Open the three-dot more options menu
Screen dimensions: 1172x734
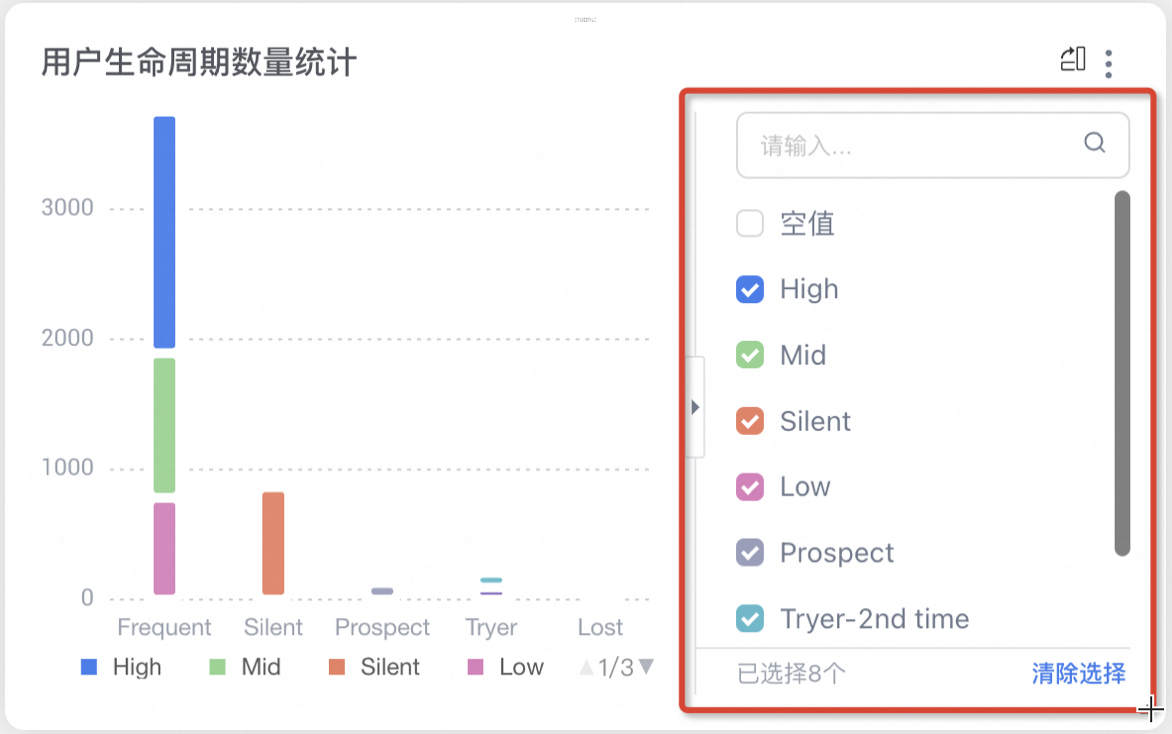[x=1108, y=64]
